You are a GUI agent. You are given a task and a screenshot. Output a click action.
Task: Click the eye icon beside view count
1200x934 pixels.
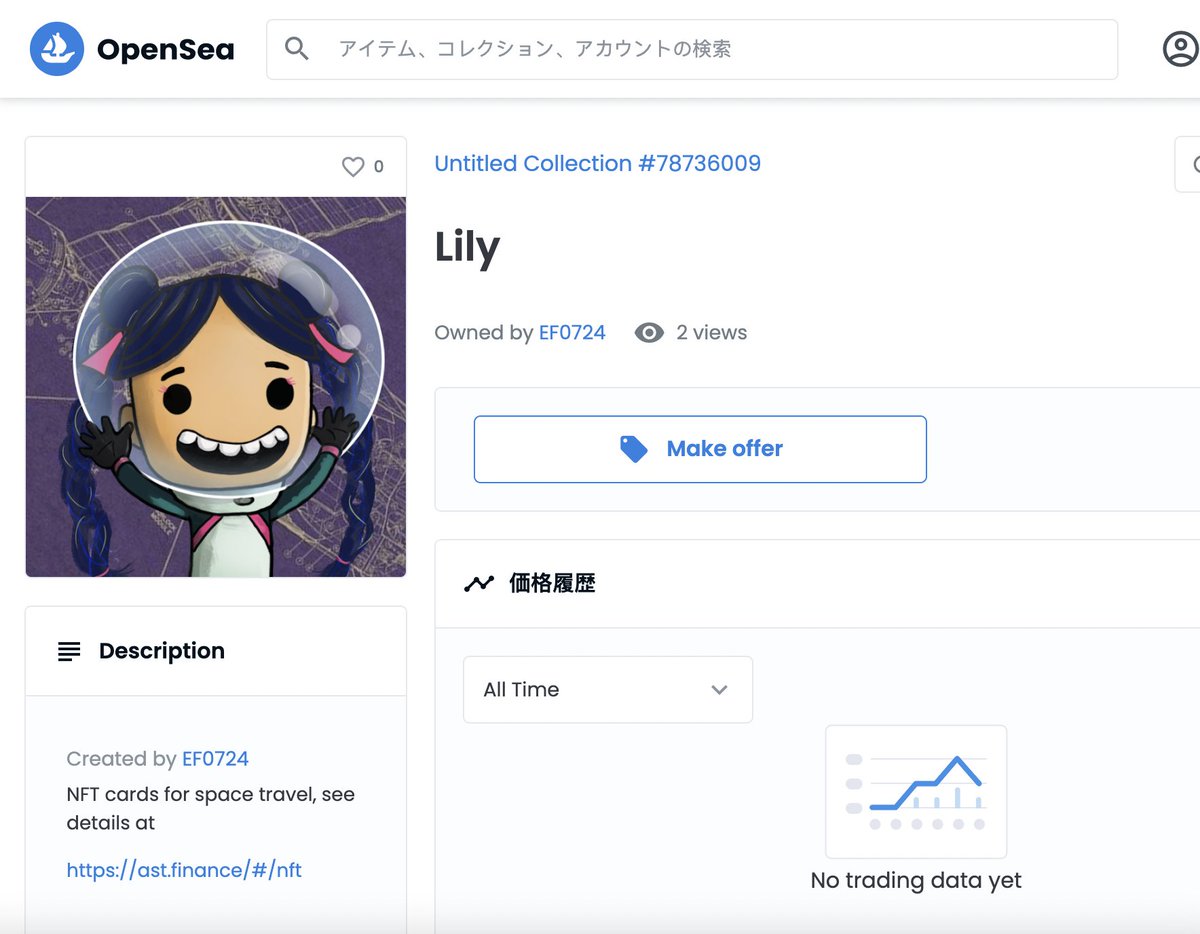click(x=648, y=332)
